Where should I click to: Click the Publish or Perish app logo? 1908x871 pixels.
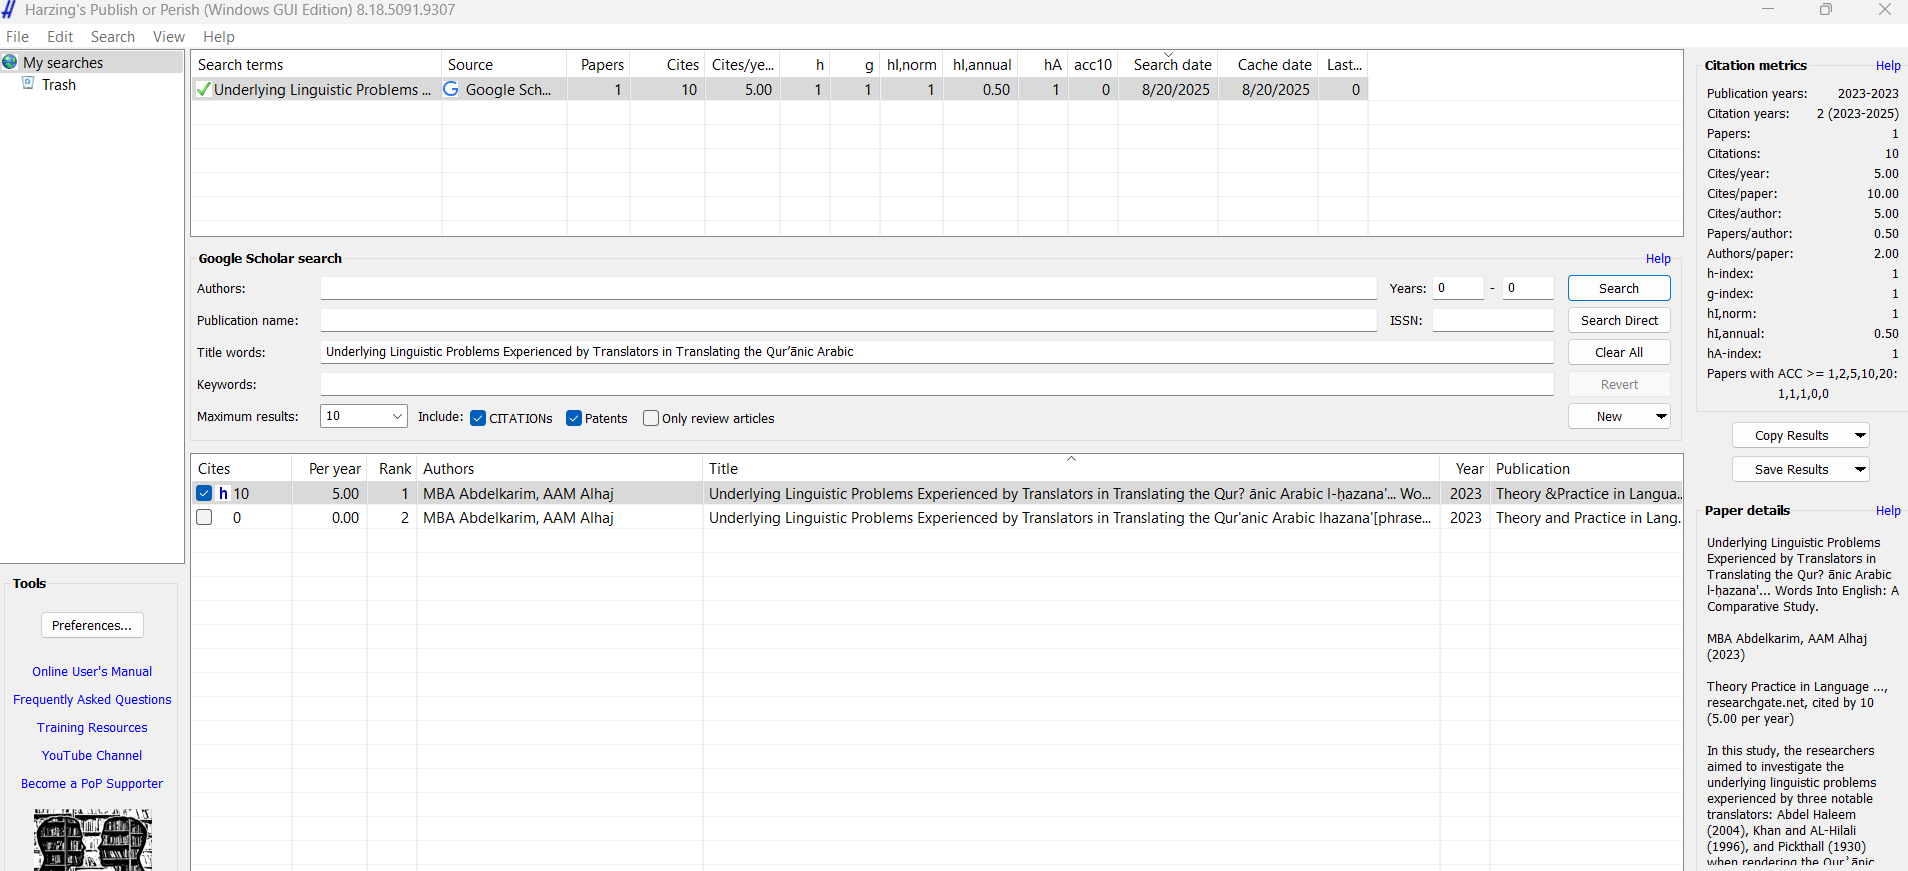tap(9, 10)
